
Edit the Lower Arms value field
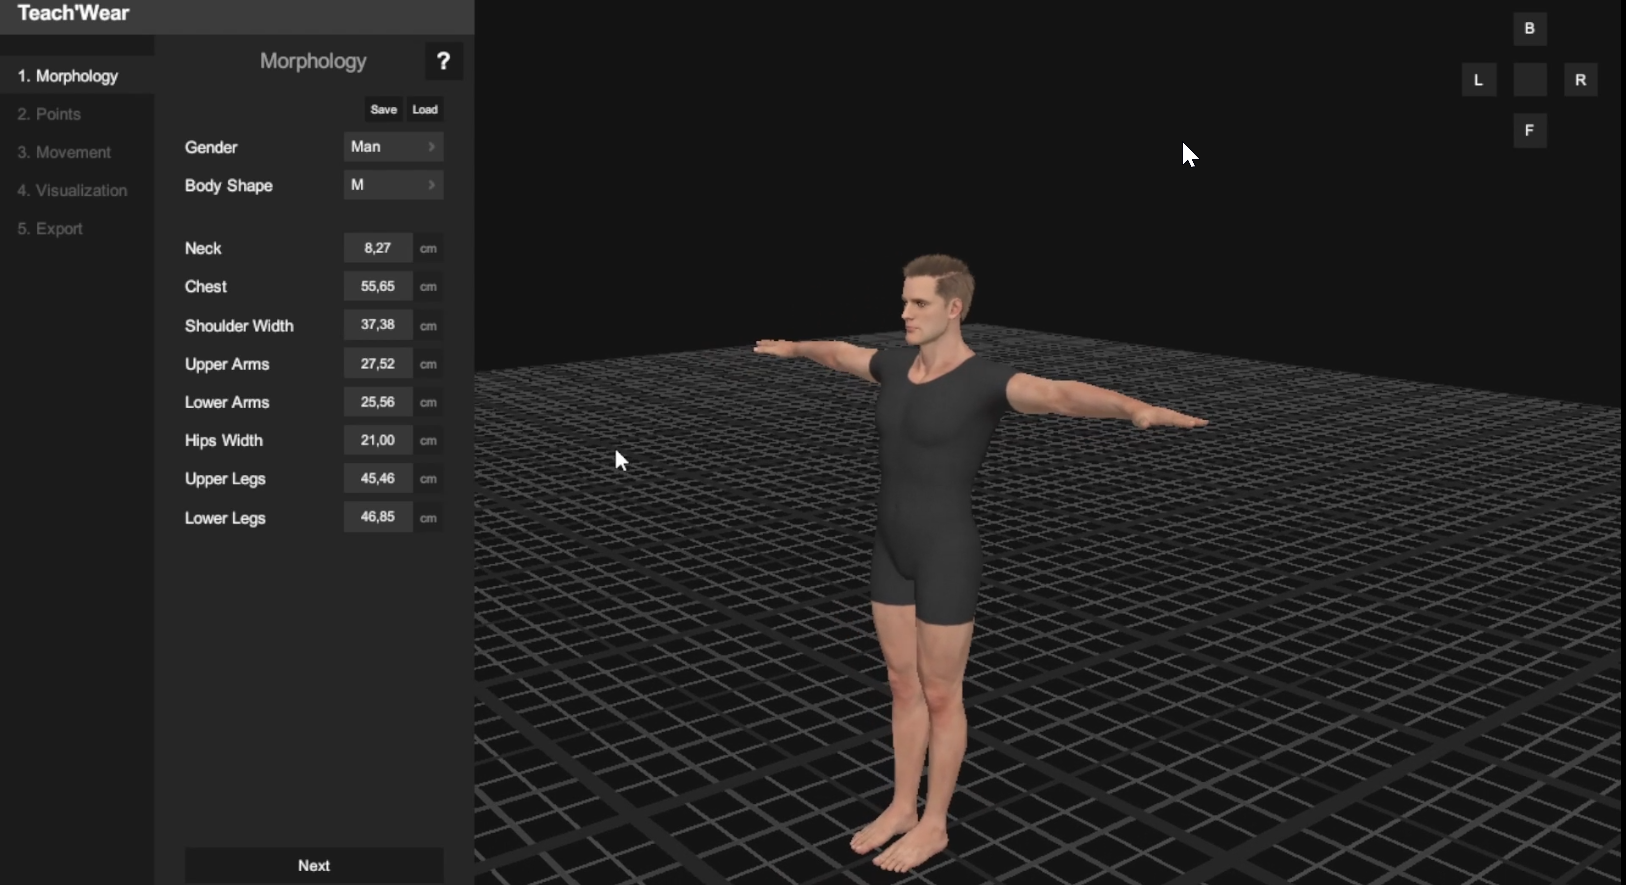pos(378,402)
